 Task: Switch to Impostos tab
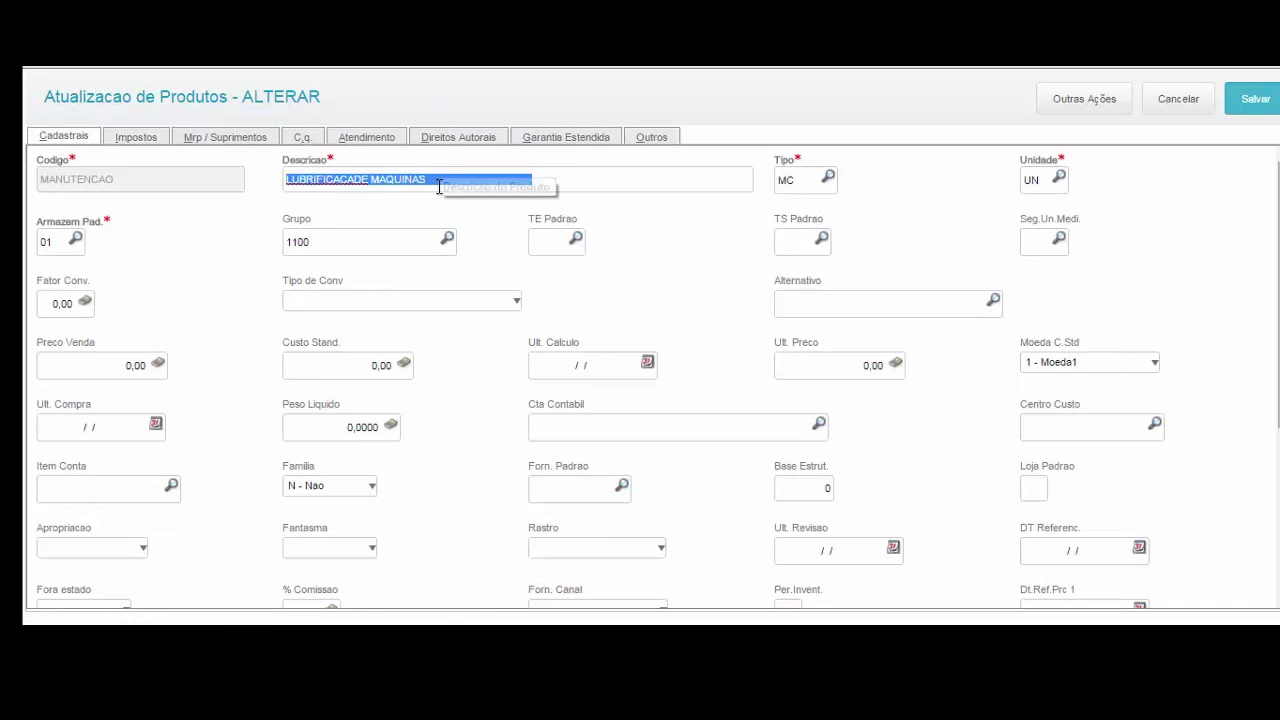(136, 137)
